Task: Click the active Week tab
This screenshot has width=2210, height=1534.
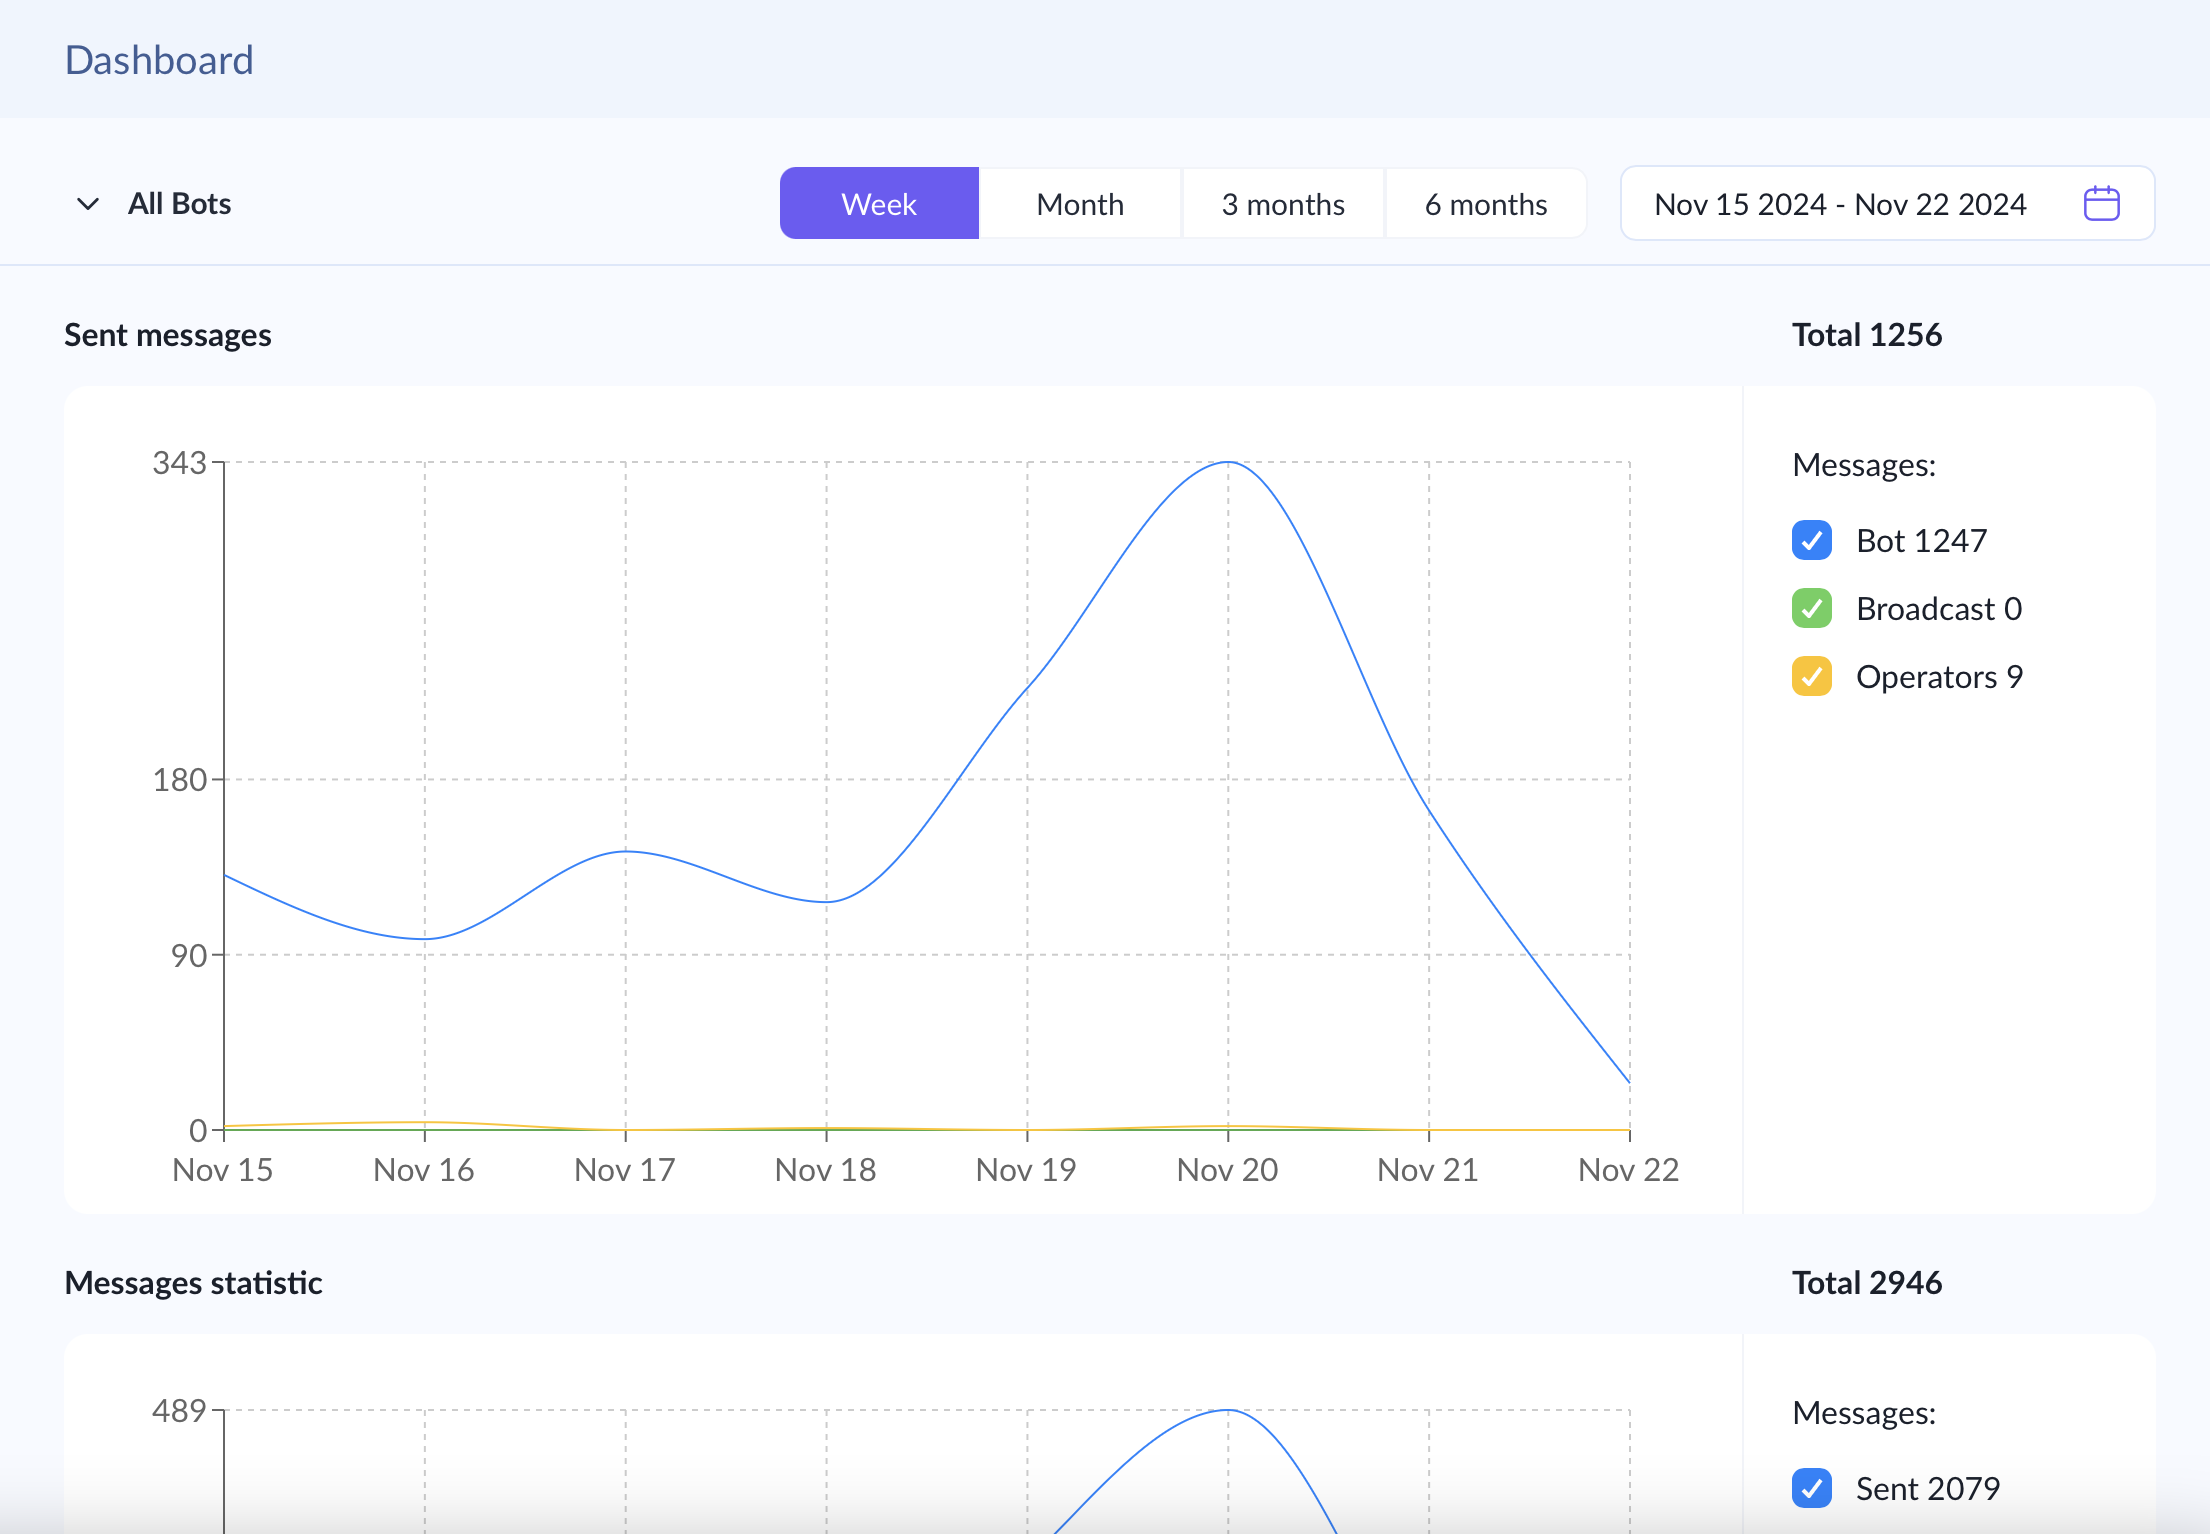Action: tap(879, 203)
